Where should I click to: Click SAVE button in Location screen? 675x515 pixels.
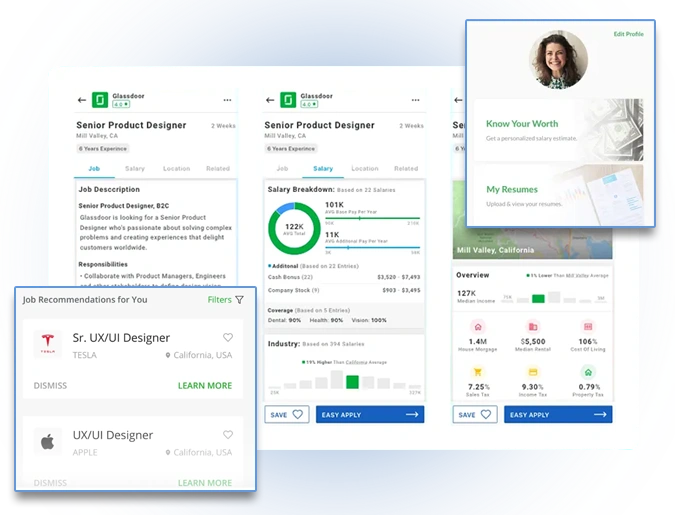tap(475, 415)
